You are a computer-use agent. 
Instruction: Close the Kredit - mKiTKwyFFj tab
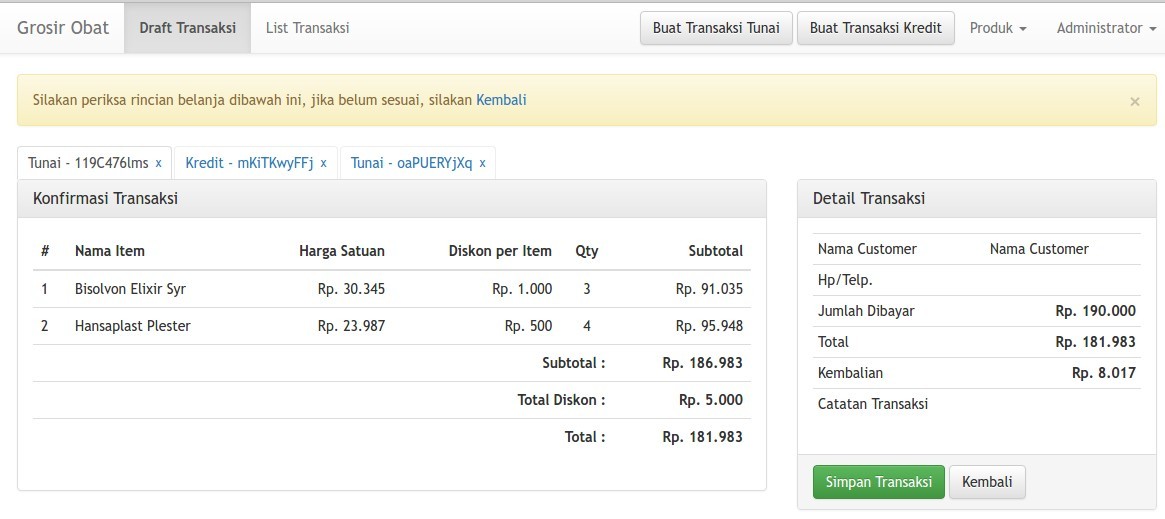pyautogui.click(x=324, y=163)
